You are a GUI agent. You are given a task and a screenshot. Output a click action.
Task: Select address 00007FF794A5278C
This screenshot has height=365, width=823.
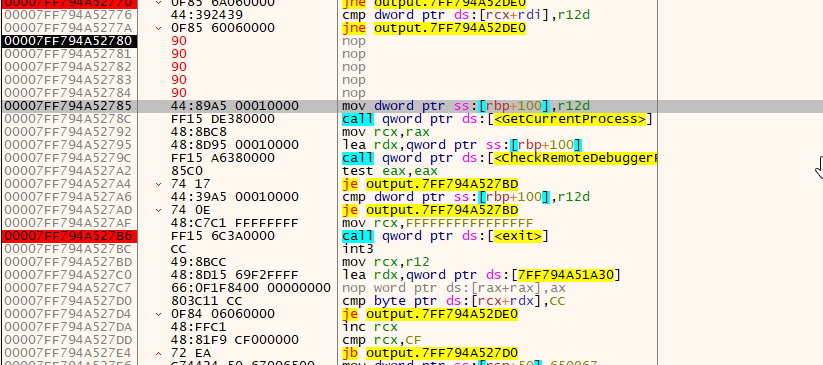[68, 119]
